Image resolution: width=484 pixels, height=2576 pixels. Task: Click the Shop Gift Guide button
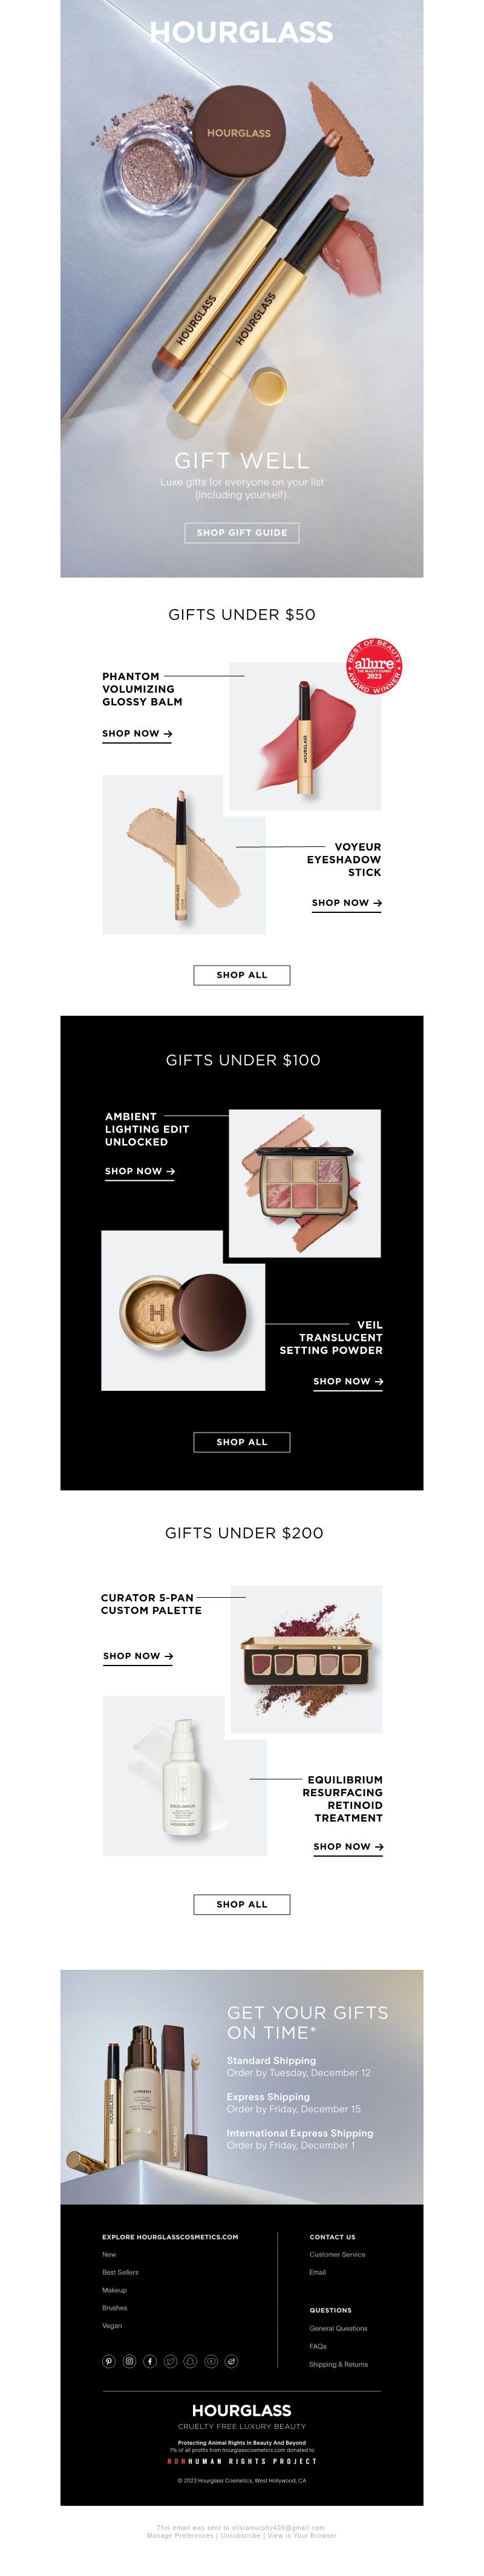pos(242,532)
